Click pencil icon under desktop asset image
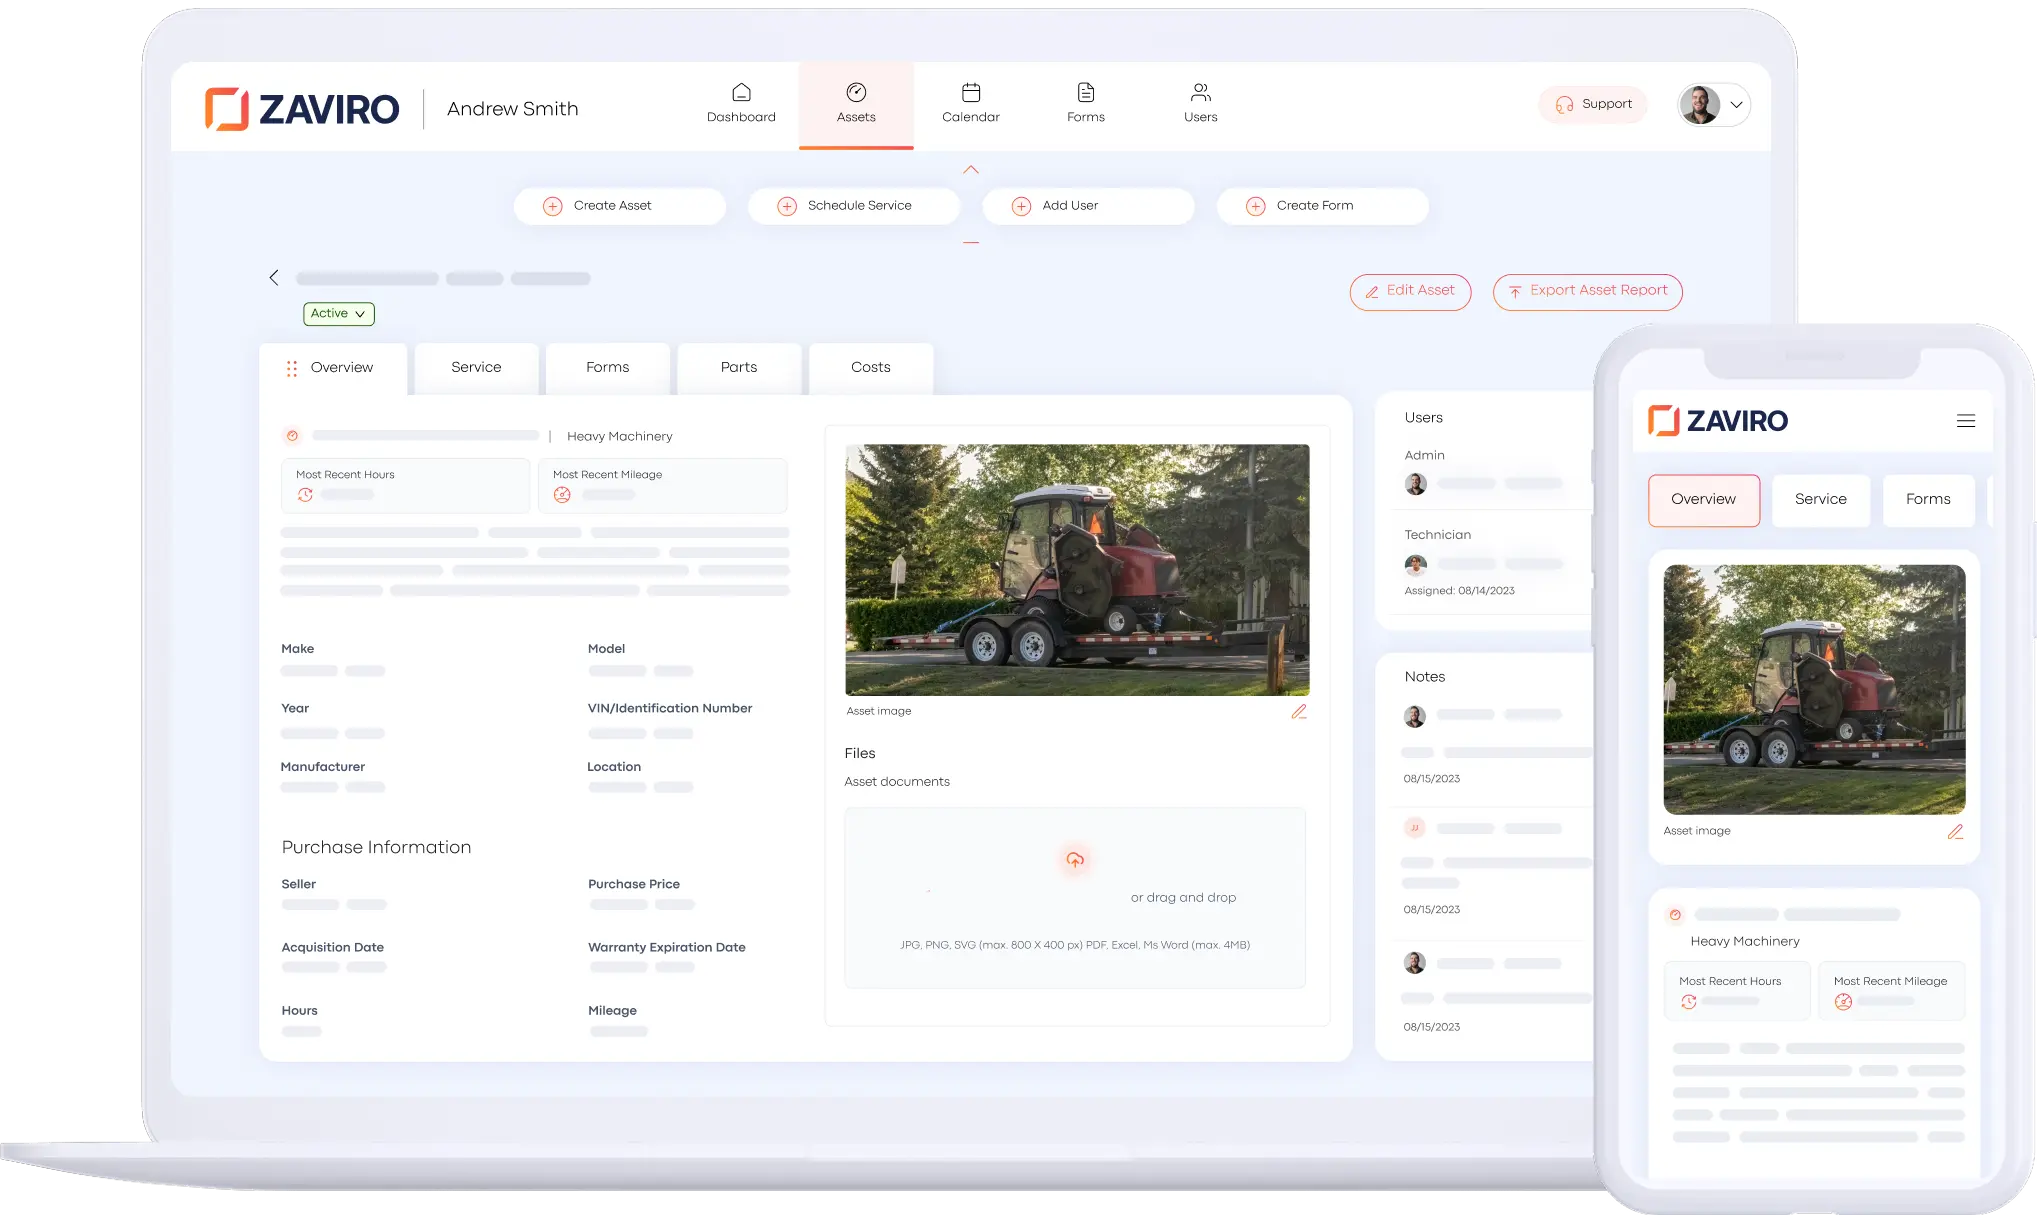The height and width of the screenshot is (1216, 2037). (x=1298, y=712)
